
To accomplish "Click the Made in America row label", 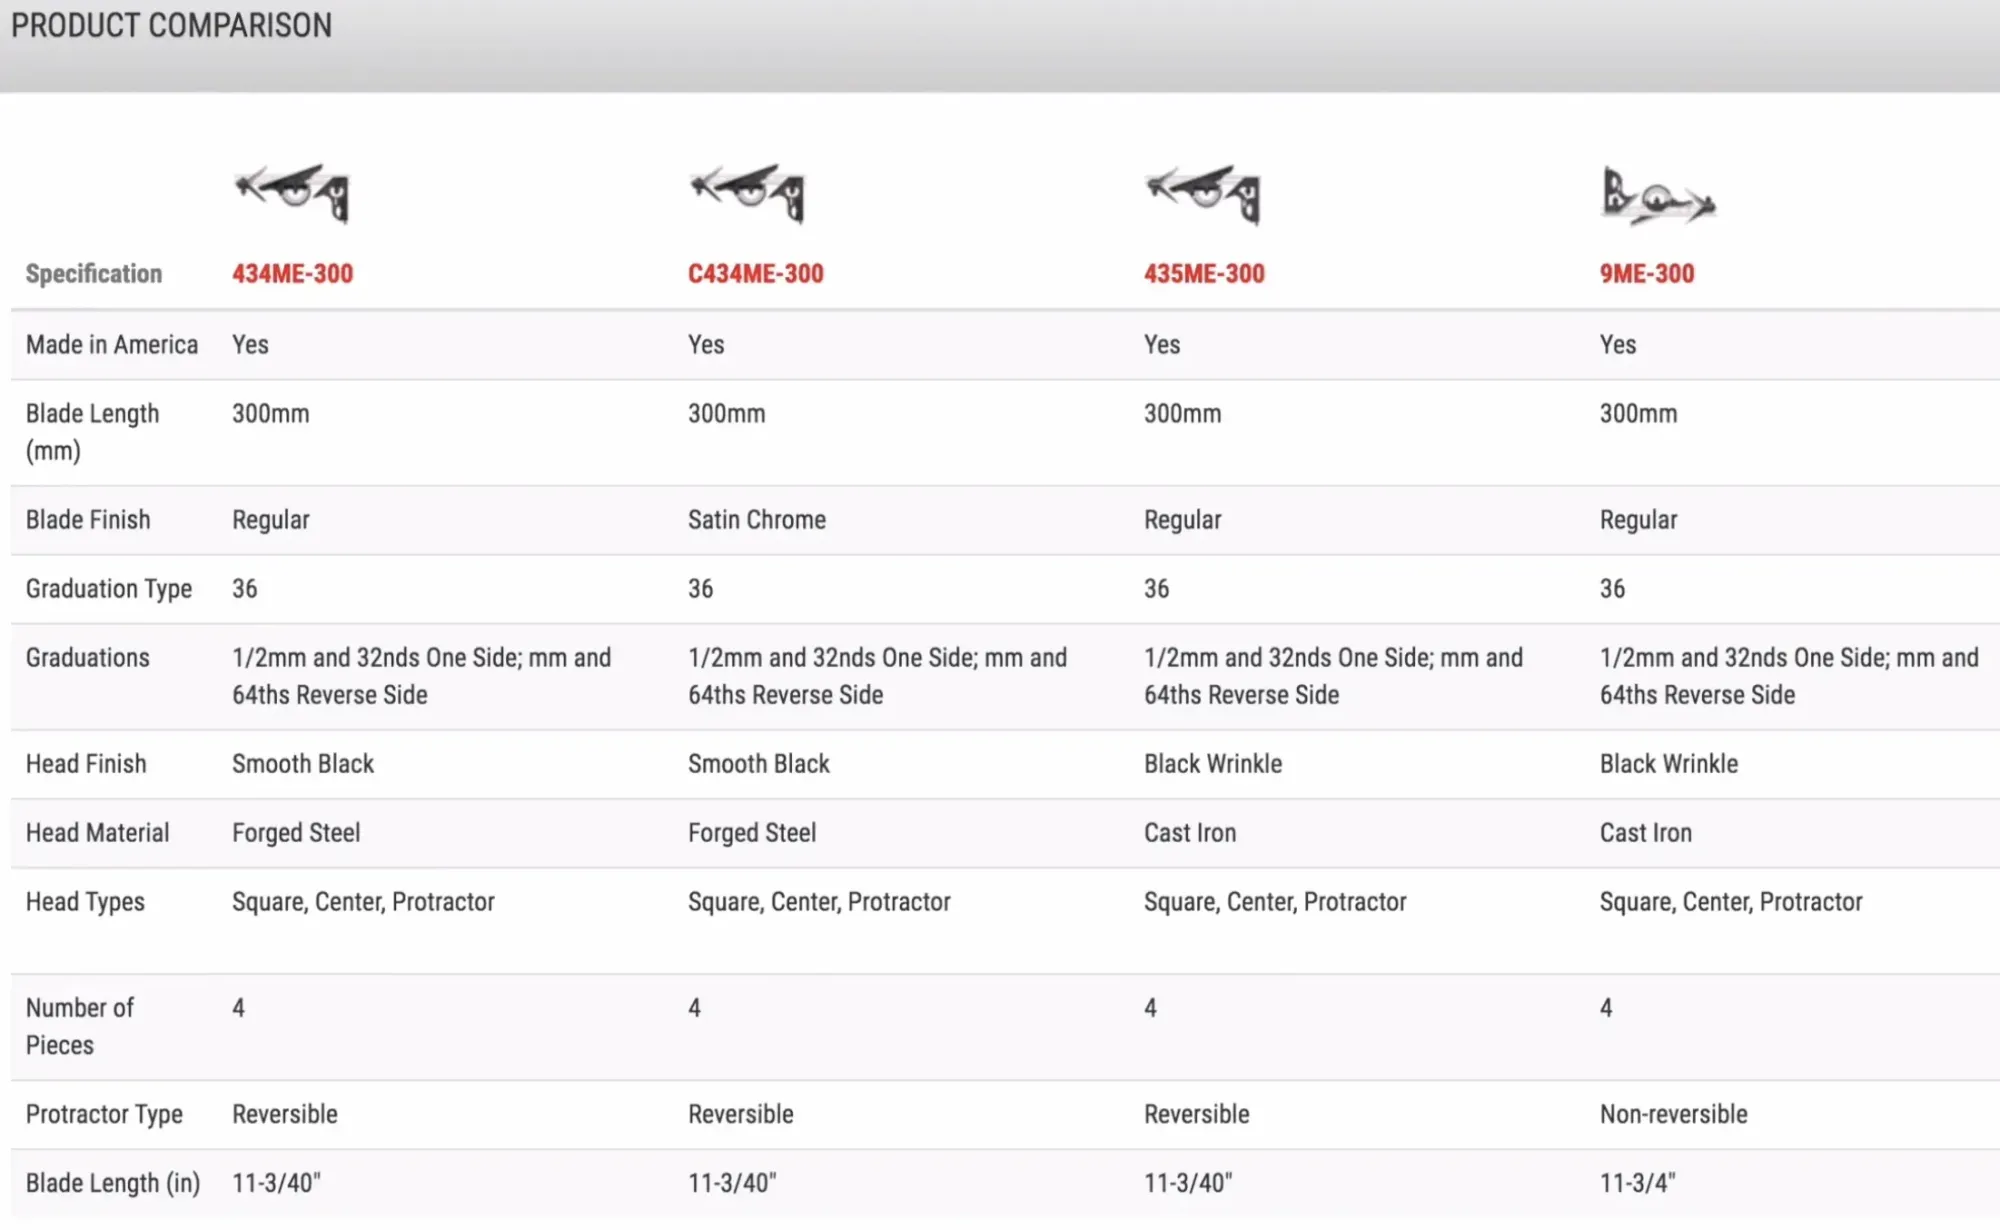I will coord(112,345).
